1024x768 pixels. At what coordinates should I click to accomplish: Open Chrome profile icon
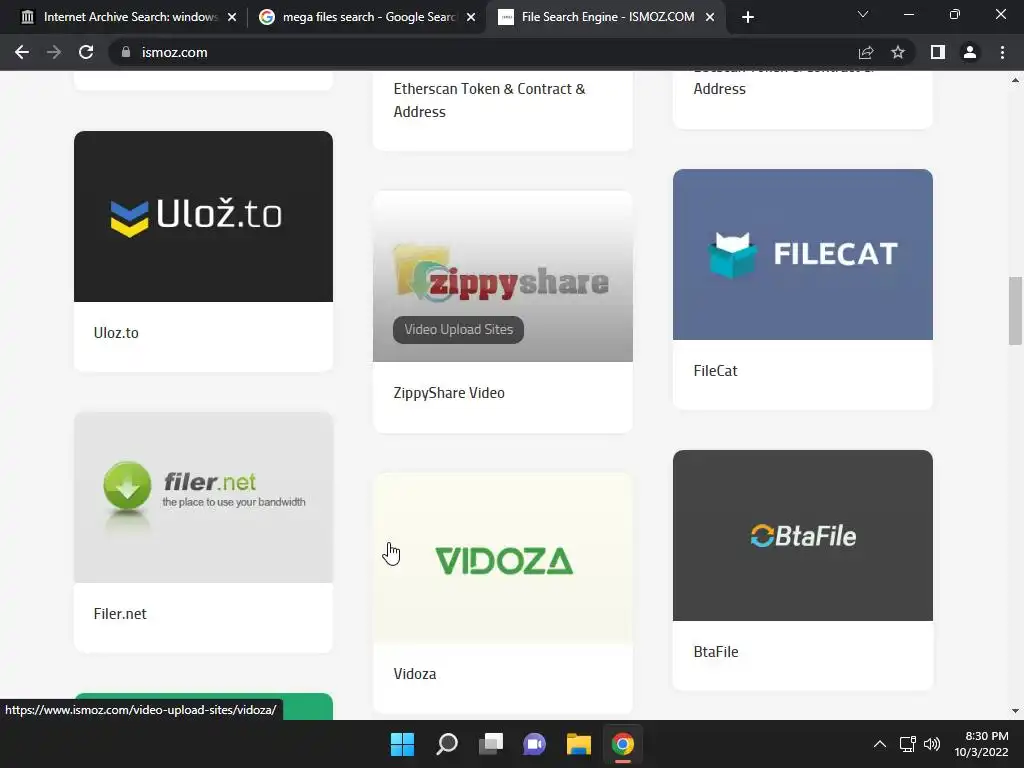970,52
